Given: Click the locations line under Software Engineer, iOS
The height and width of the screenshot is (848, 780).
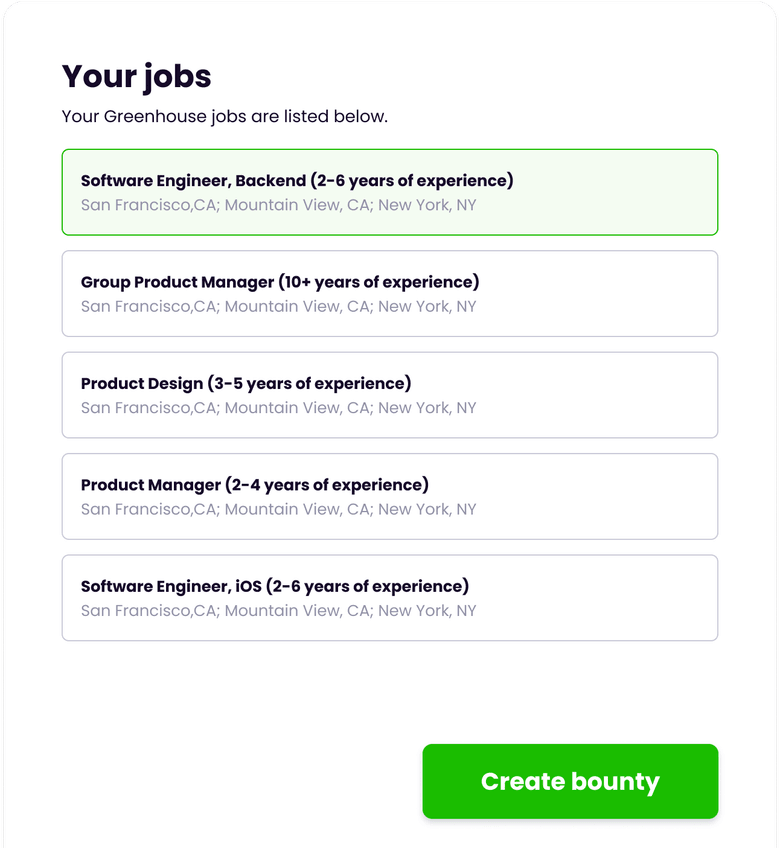Looking at the screenshot, I should click(278, 610).
